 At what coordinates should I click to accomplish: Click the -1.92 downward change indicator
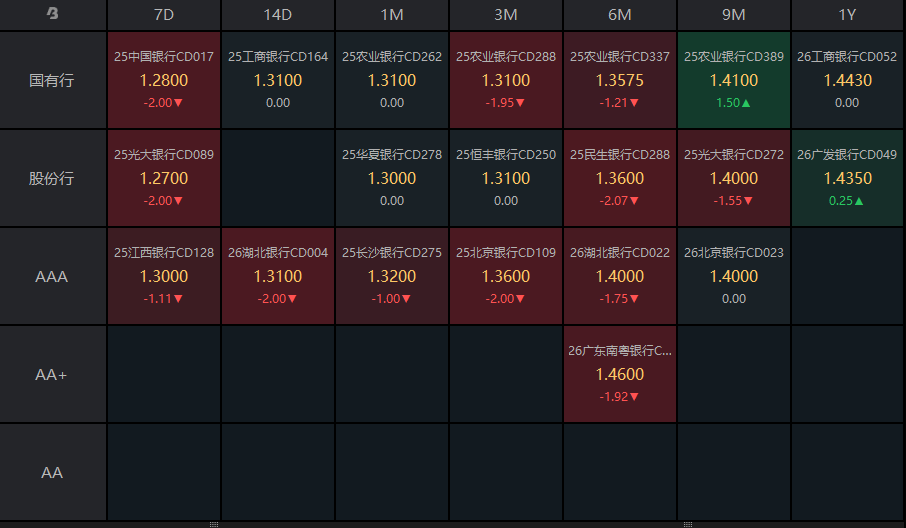tap(619, 397)
